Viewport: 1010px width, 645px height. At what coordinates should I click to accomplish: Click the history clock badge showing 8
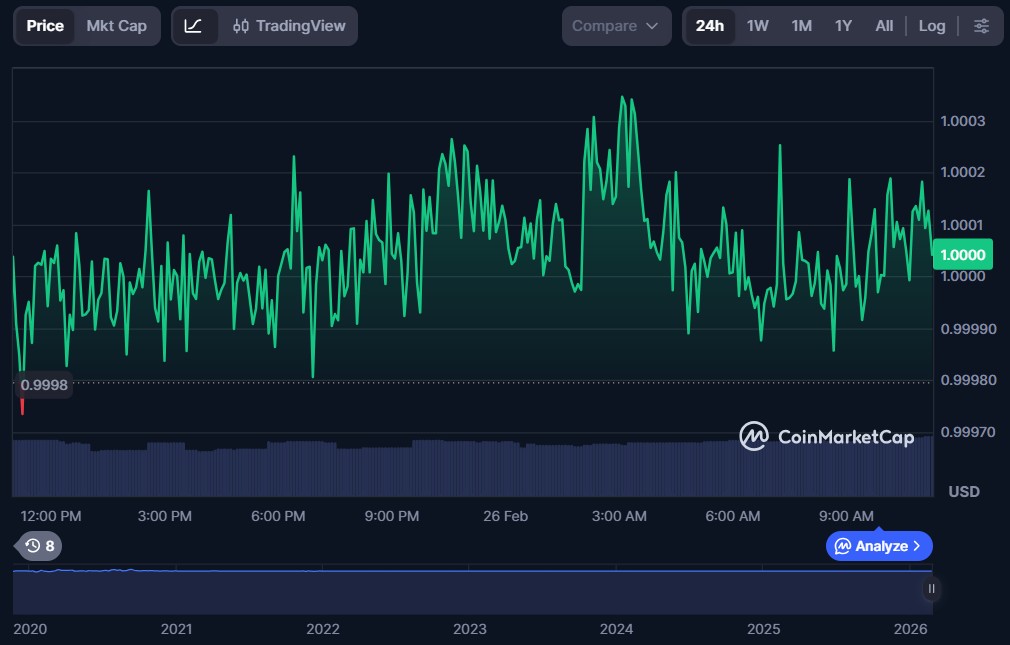click(x=41, y=546)
